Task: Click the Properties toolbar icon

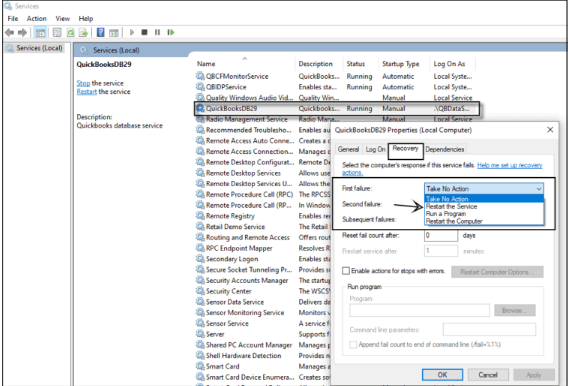Action: [57, 33]
